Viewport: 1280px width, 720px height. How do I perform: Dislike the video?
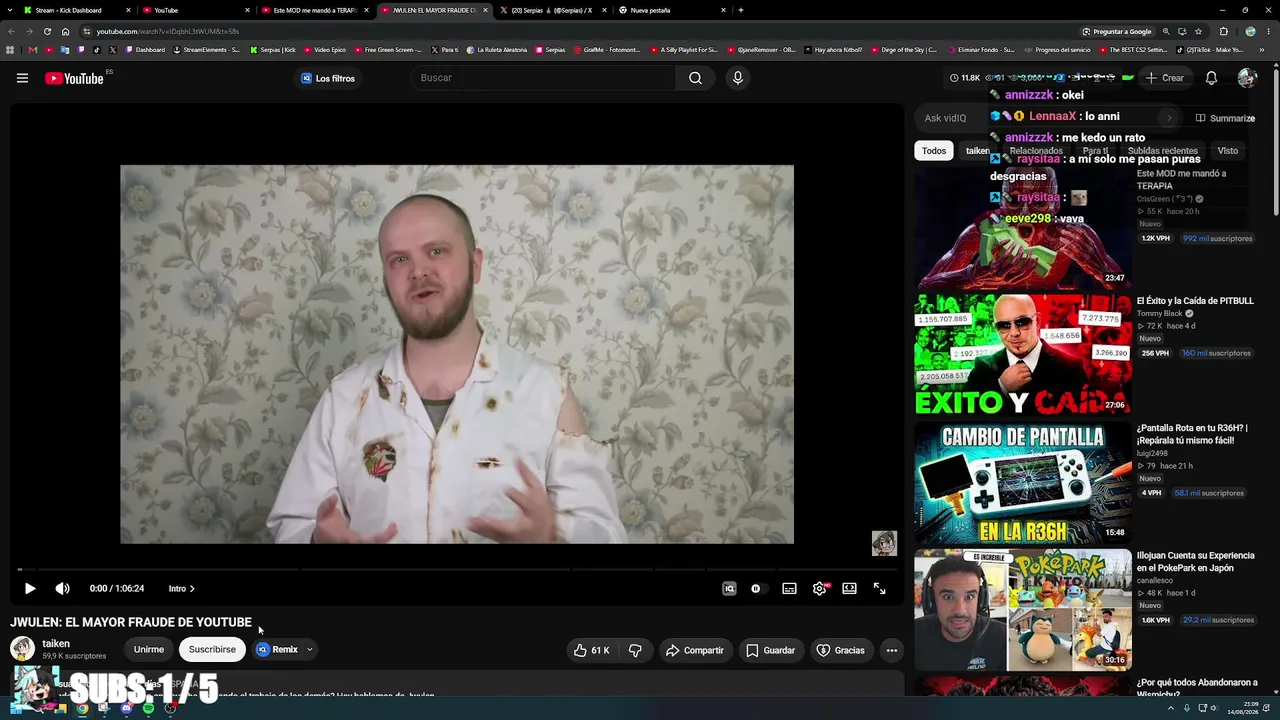635,650
